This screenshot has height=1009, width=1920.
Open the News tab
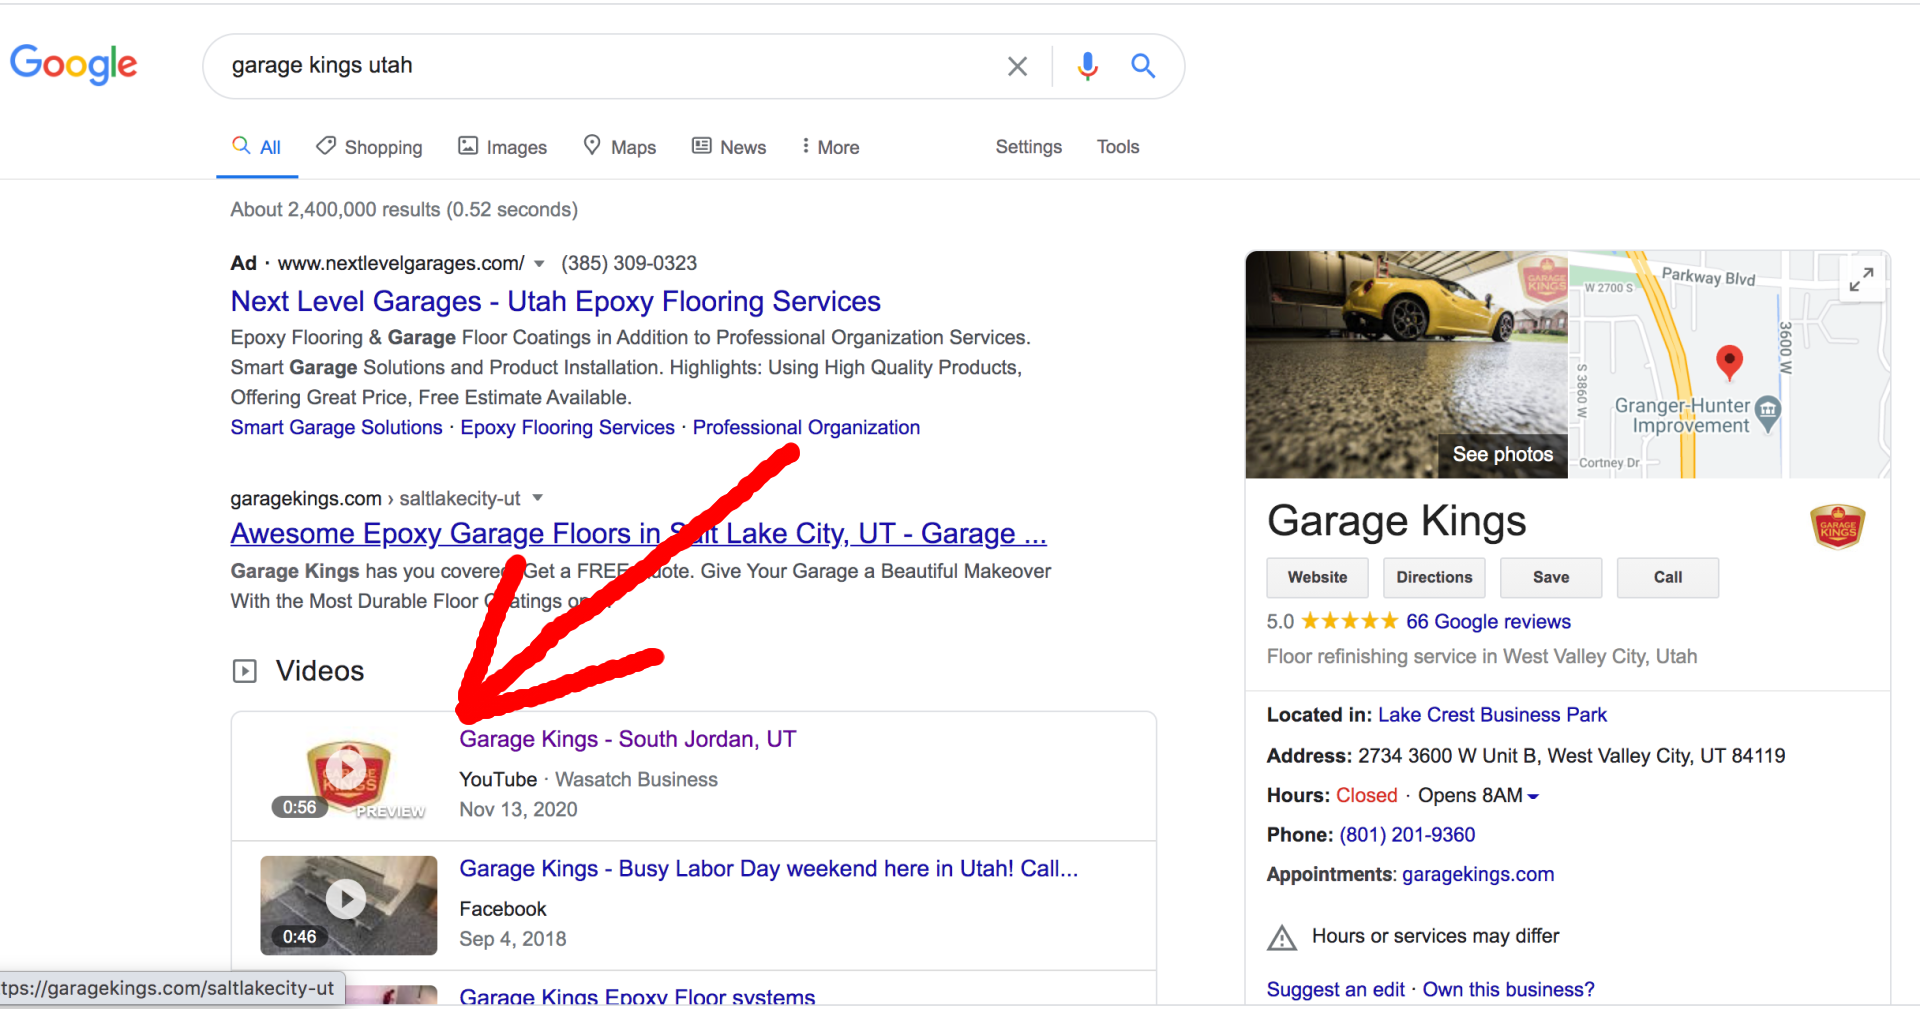(729, 147)
